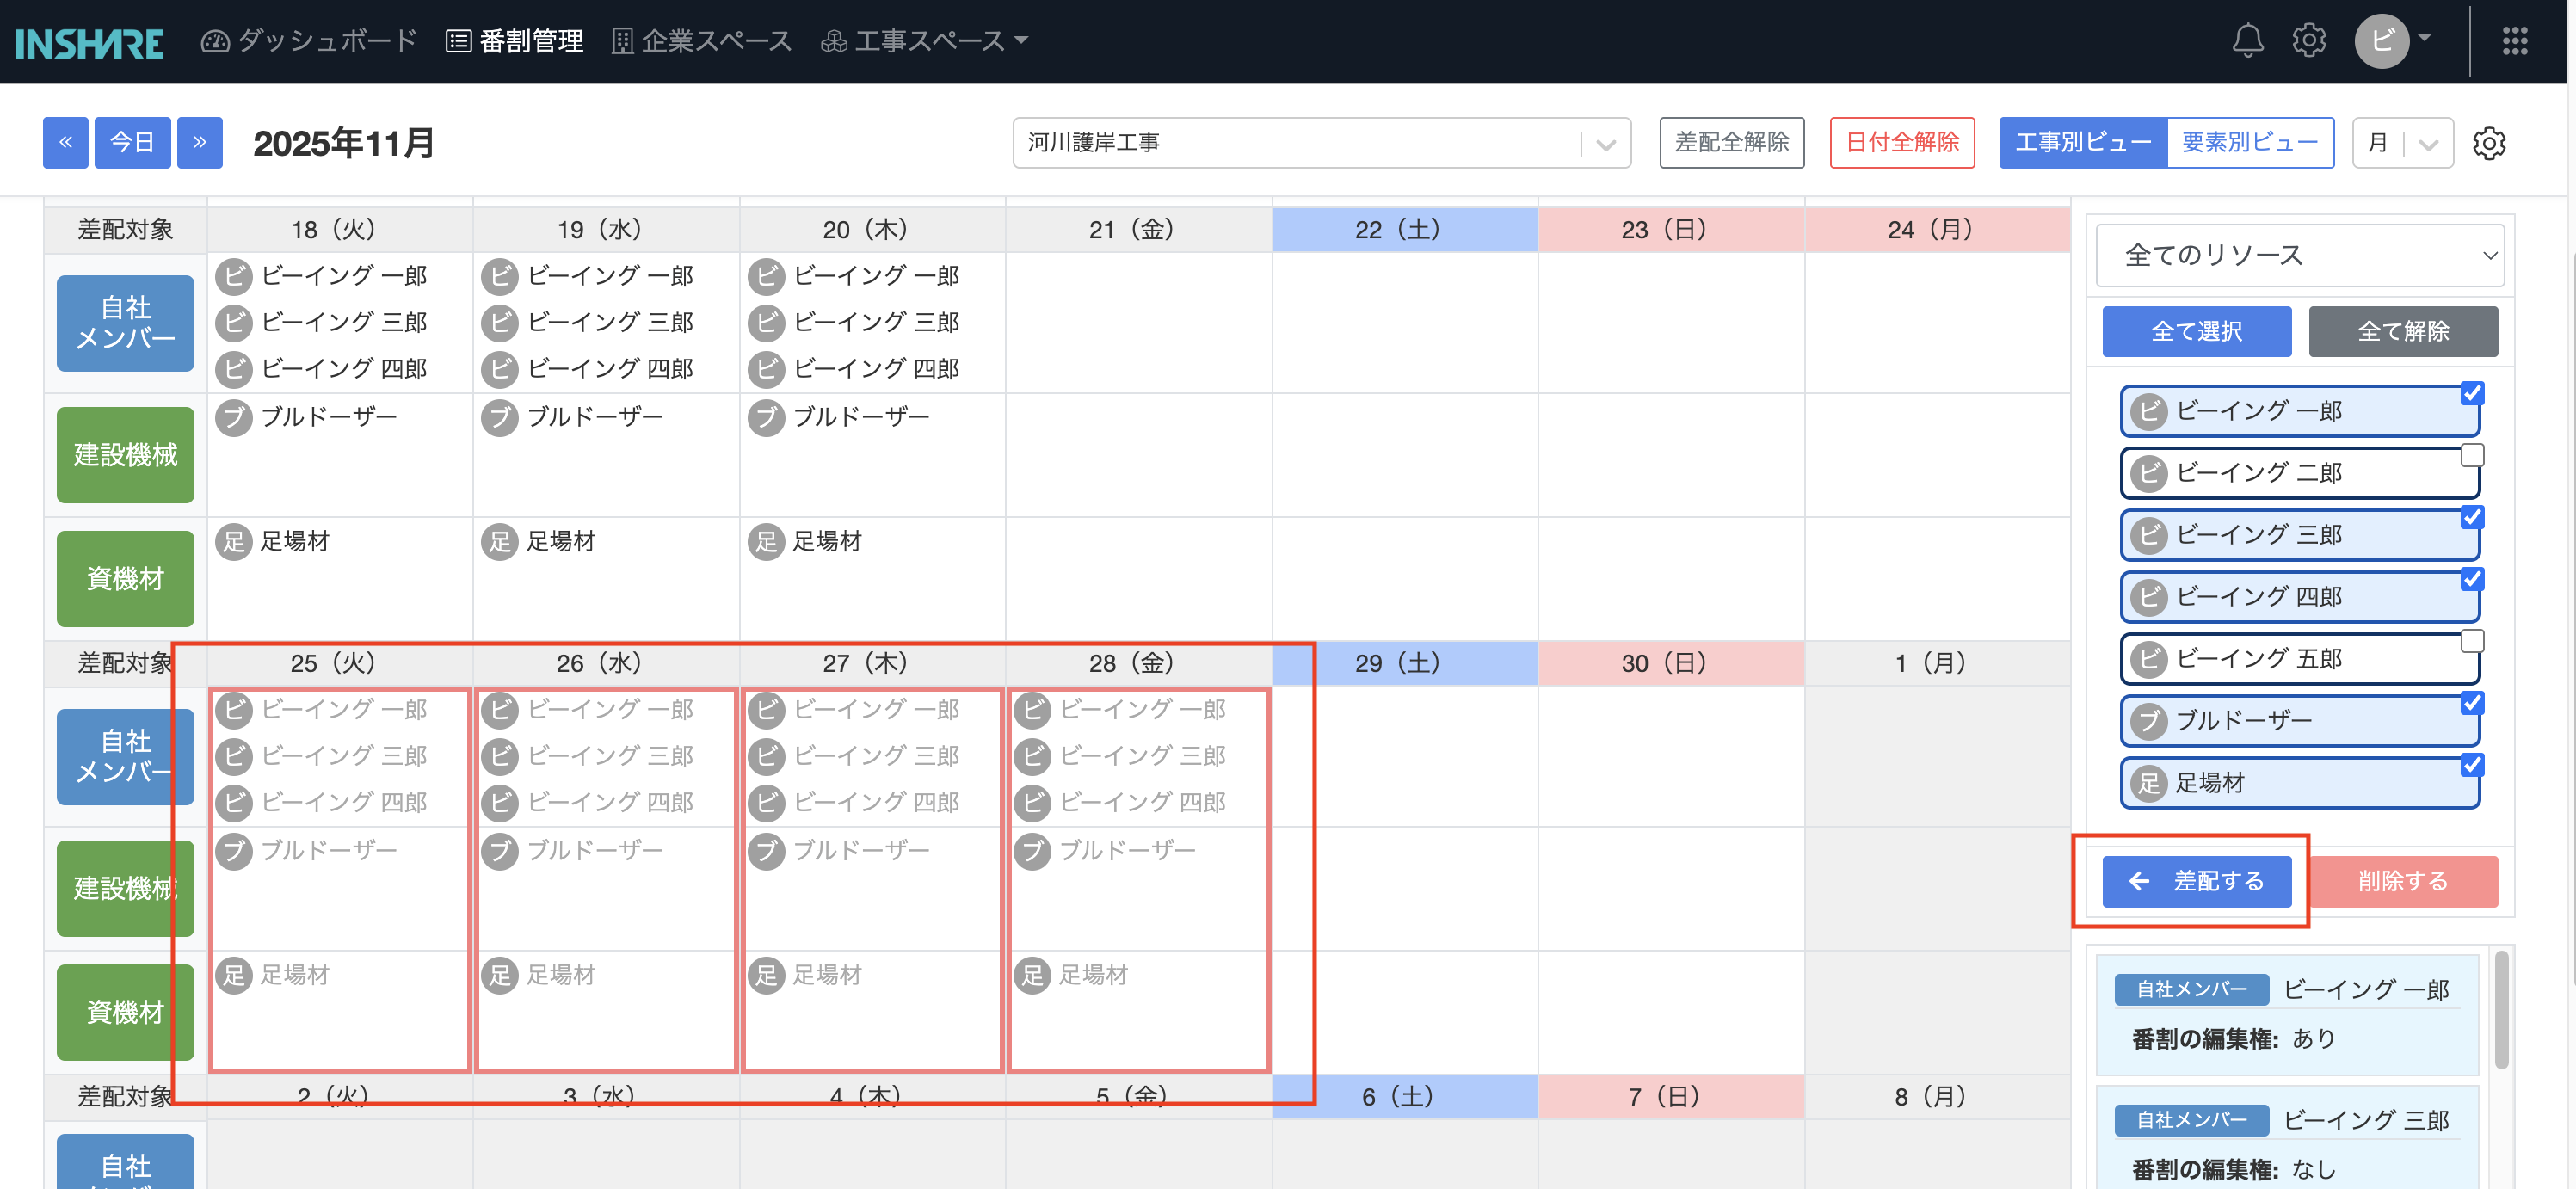2576x1189 pixels.
Task: Select date header 24 (月)
Action: [1936, 230]
